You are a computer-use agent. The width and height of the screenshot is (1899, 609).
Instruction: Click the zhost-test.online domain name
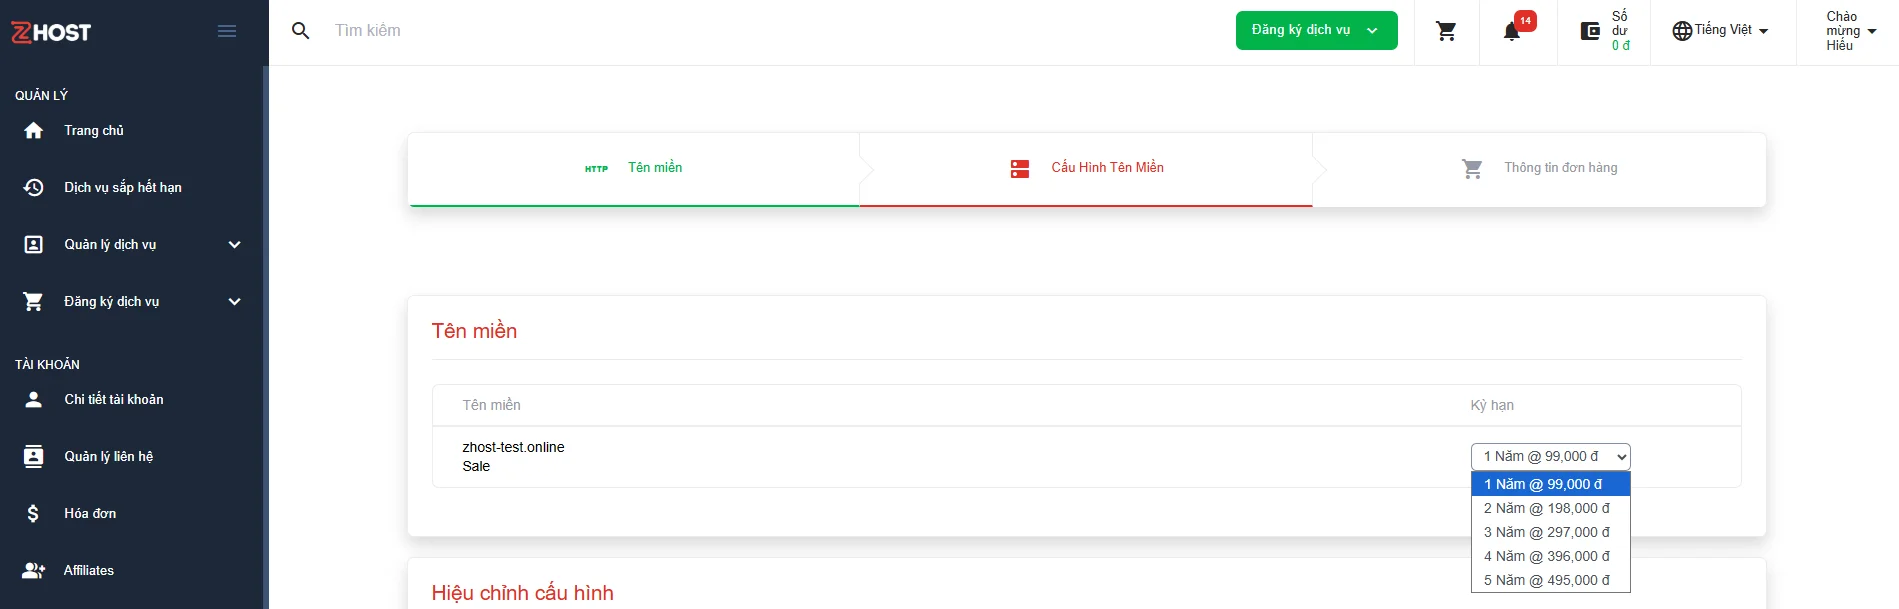point(513,447)
